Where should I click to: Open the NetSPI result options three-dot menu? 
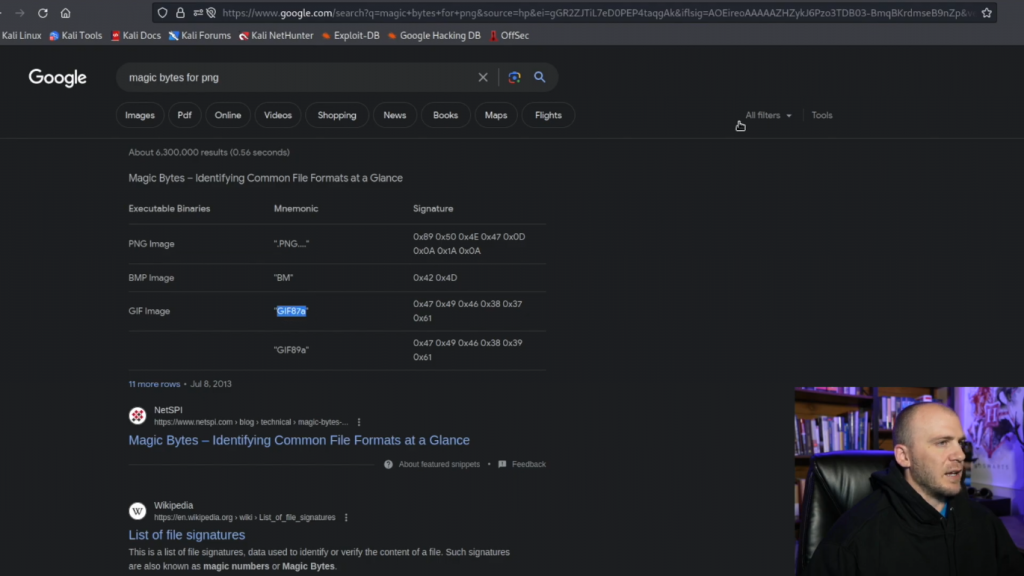coord(359,422)
